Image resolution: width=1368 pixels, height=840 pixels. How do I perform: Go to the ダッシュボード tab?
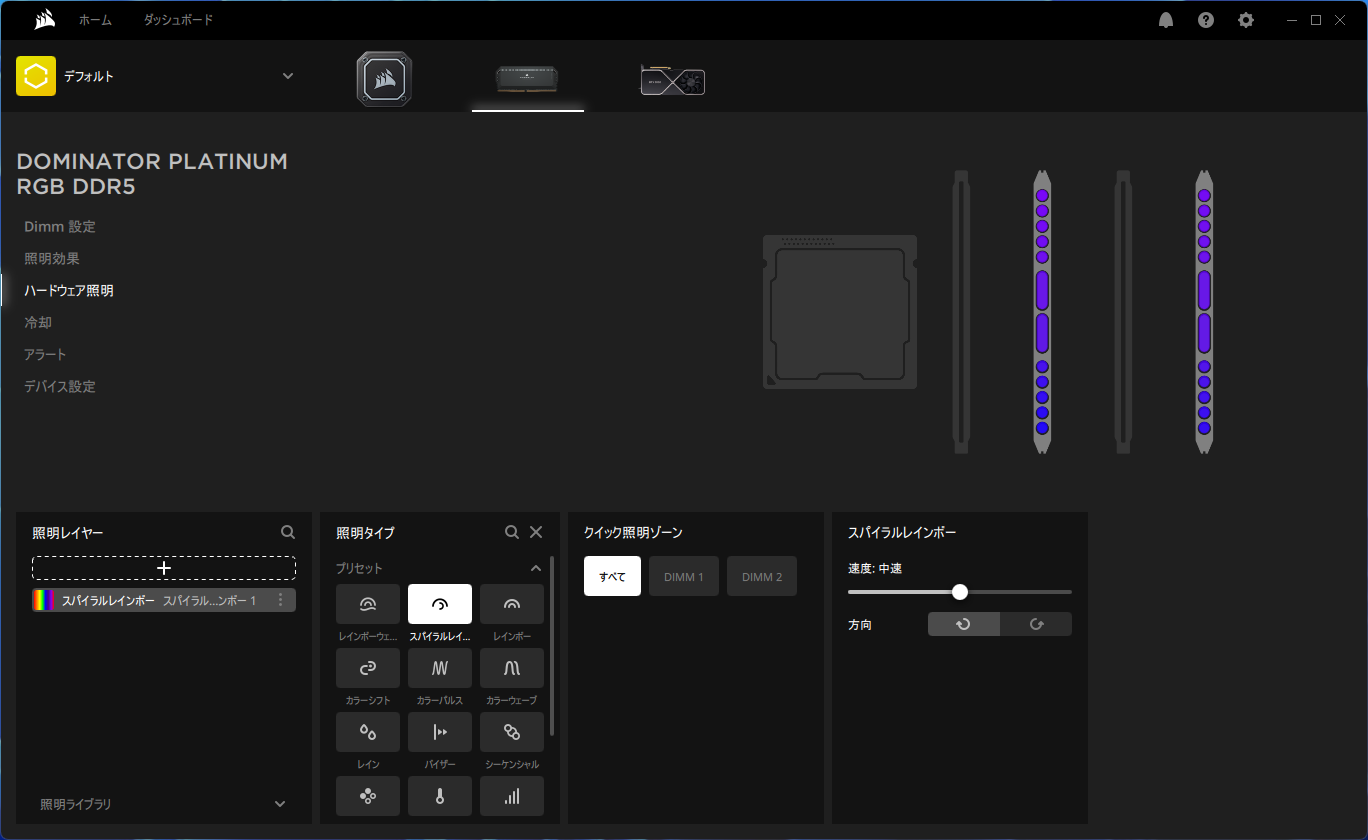(x=178, y=20)
